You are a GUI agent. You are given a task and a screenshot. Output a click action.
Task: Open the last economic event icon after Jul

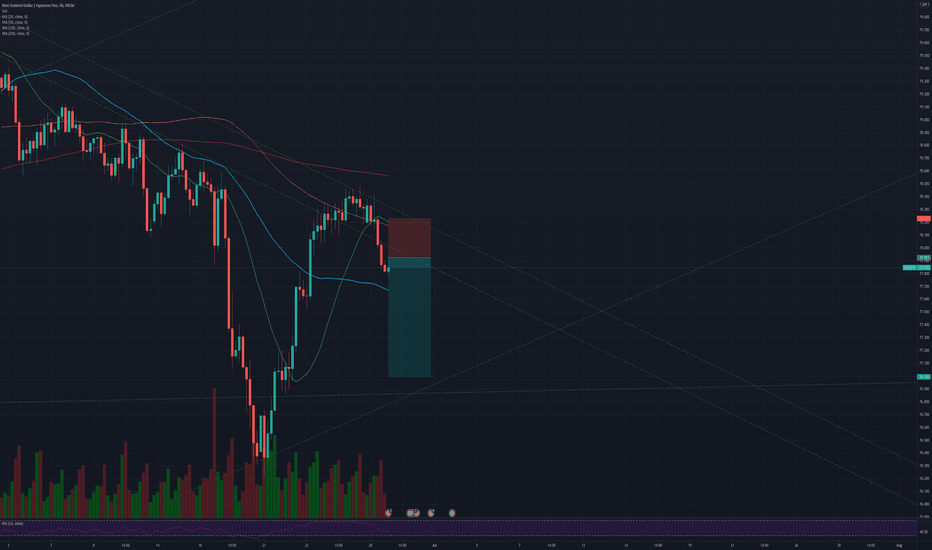click(x=452, y=513)
